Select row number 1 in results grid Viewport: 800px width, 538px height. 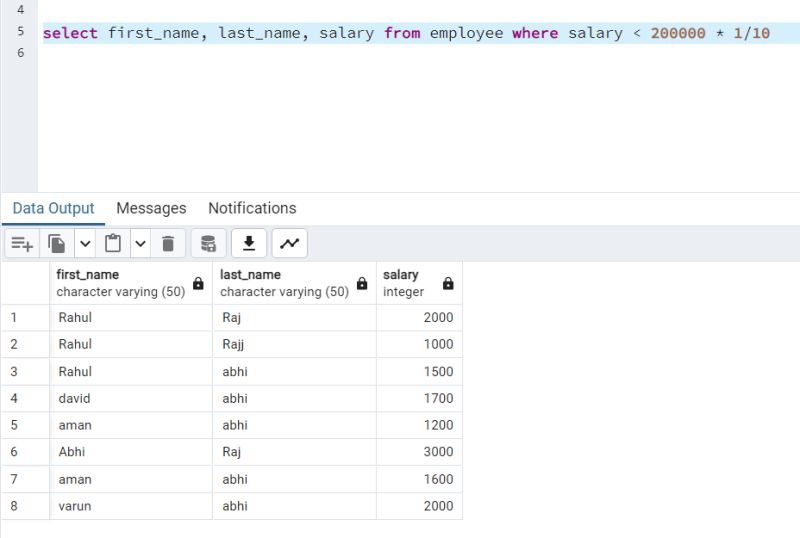[25, 318]
